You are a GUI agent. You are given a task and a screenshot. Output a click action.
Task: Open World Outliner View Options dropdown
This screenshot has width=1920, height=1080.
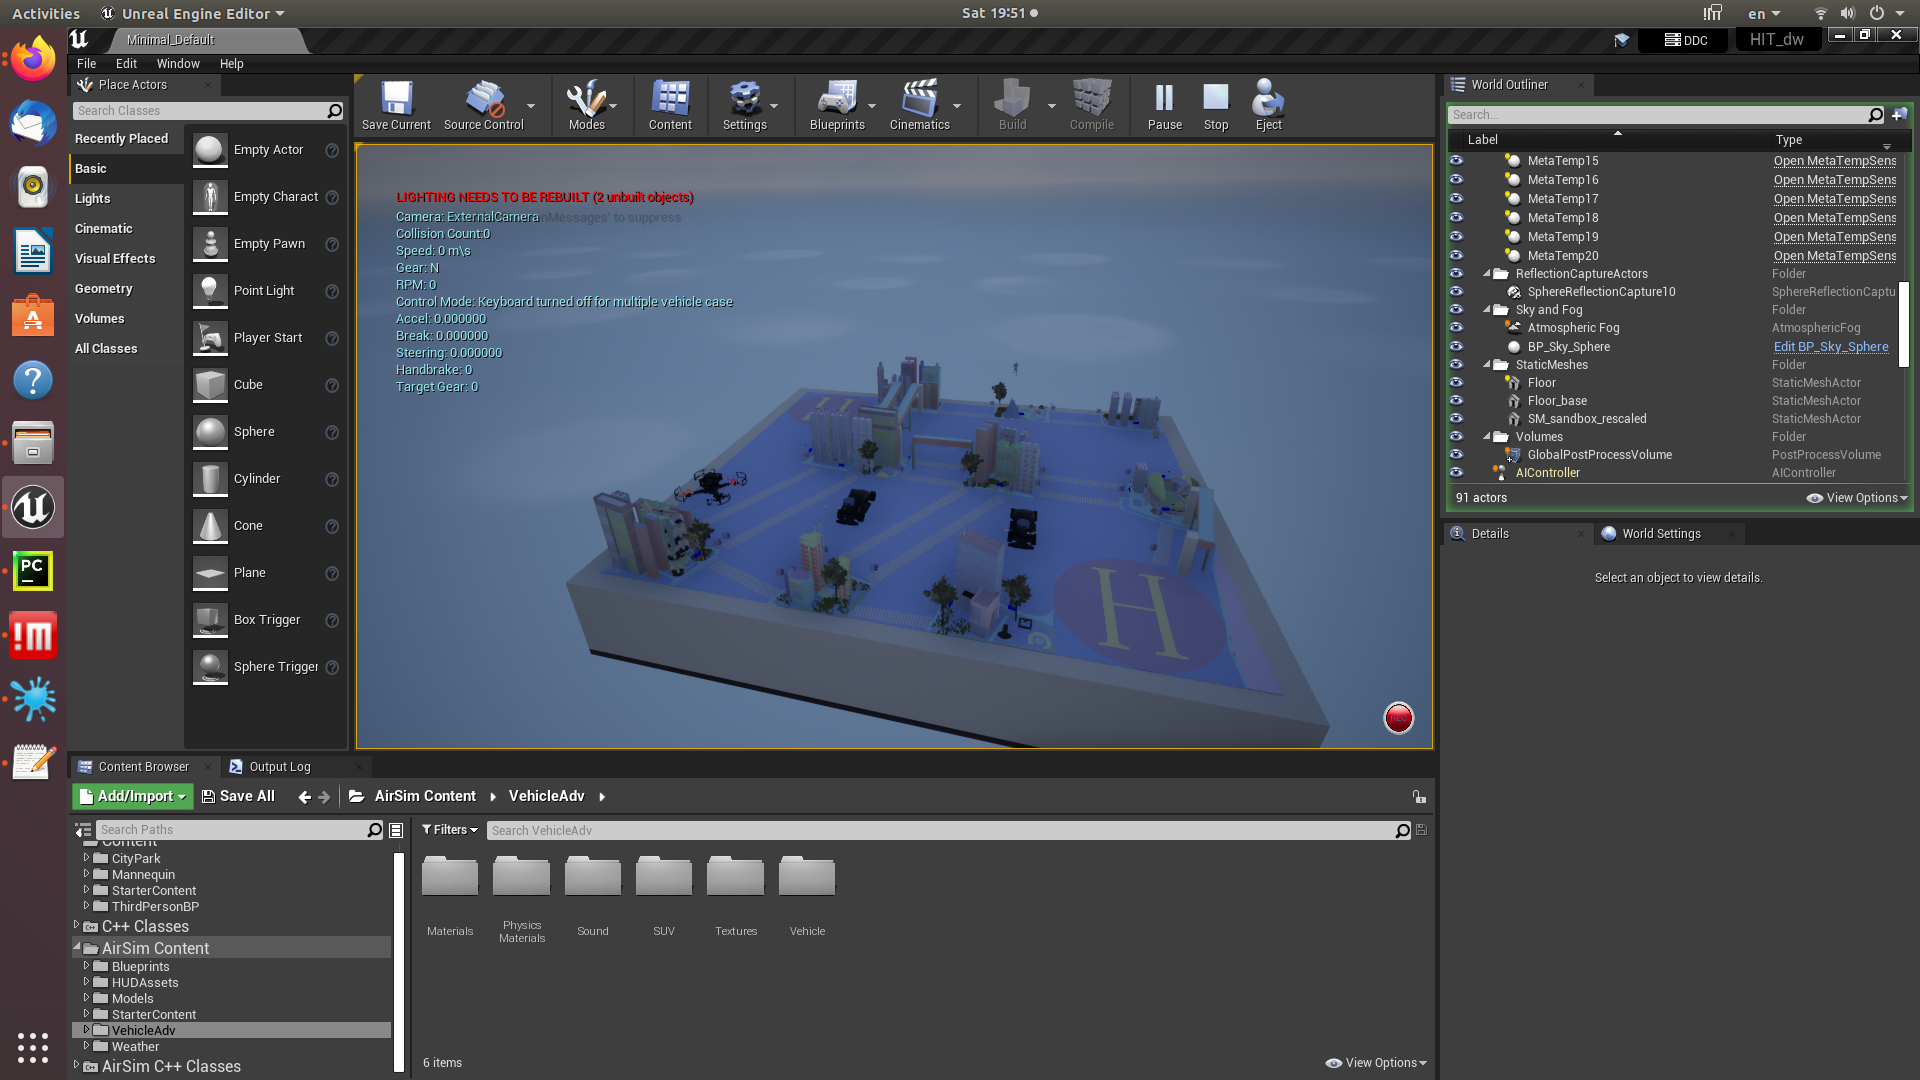[1857, 498]
